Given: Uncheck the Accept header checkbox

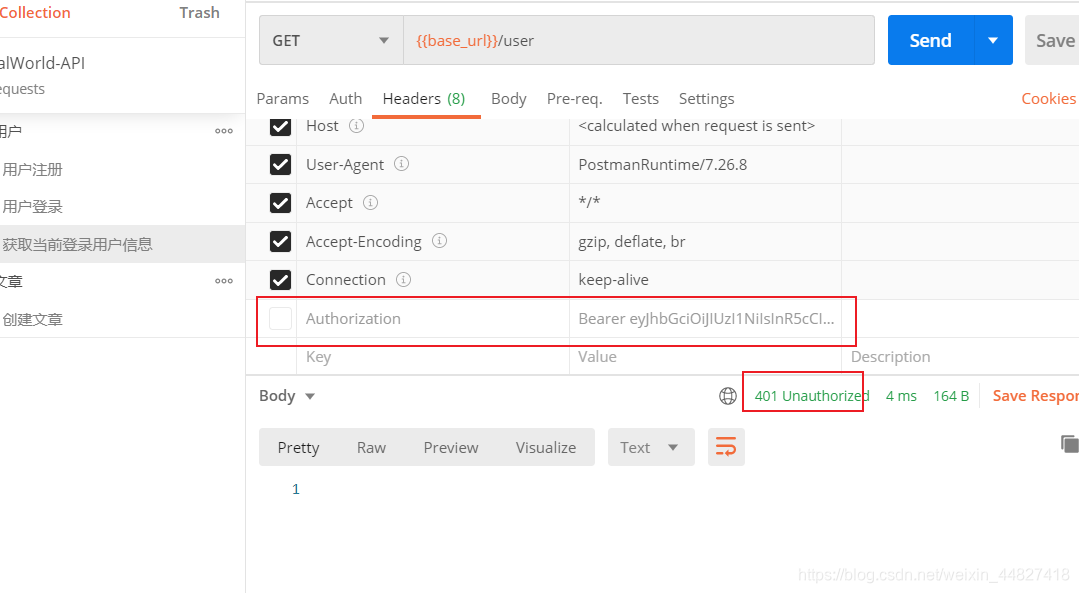Looking at the screenshot, I should (280, 203).
